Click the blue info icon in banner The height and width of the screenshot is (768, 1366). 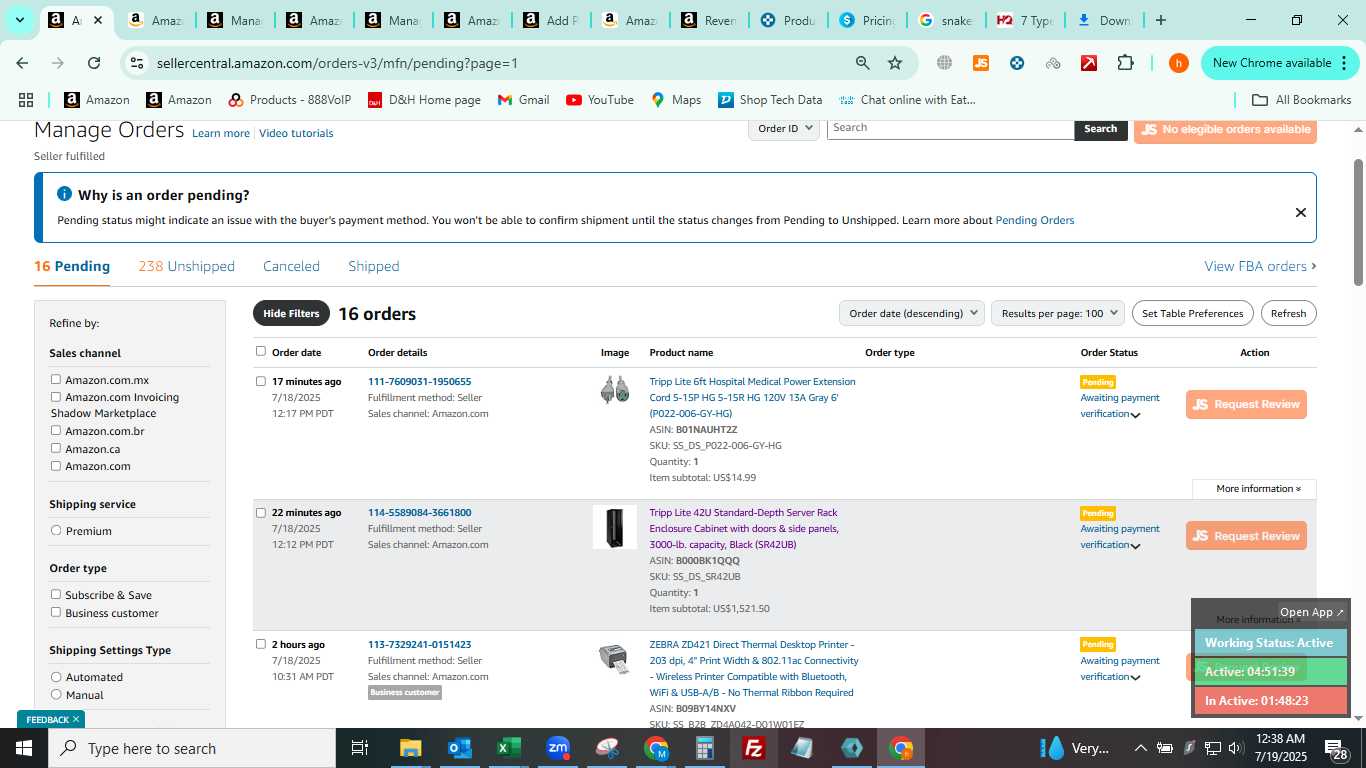[x=64, y=194]
